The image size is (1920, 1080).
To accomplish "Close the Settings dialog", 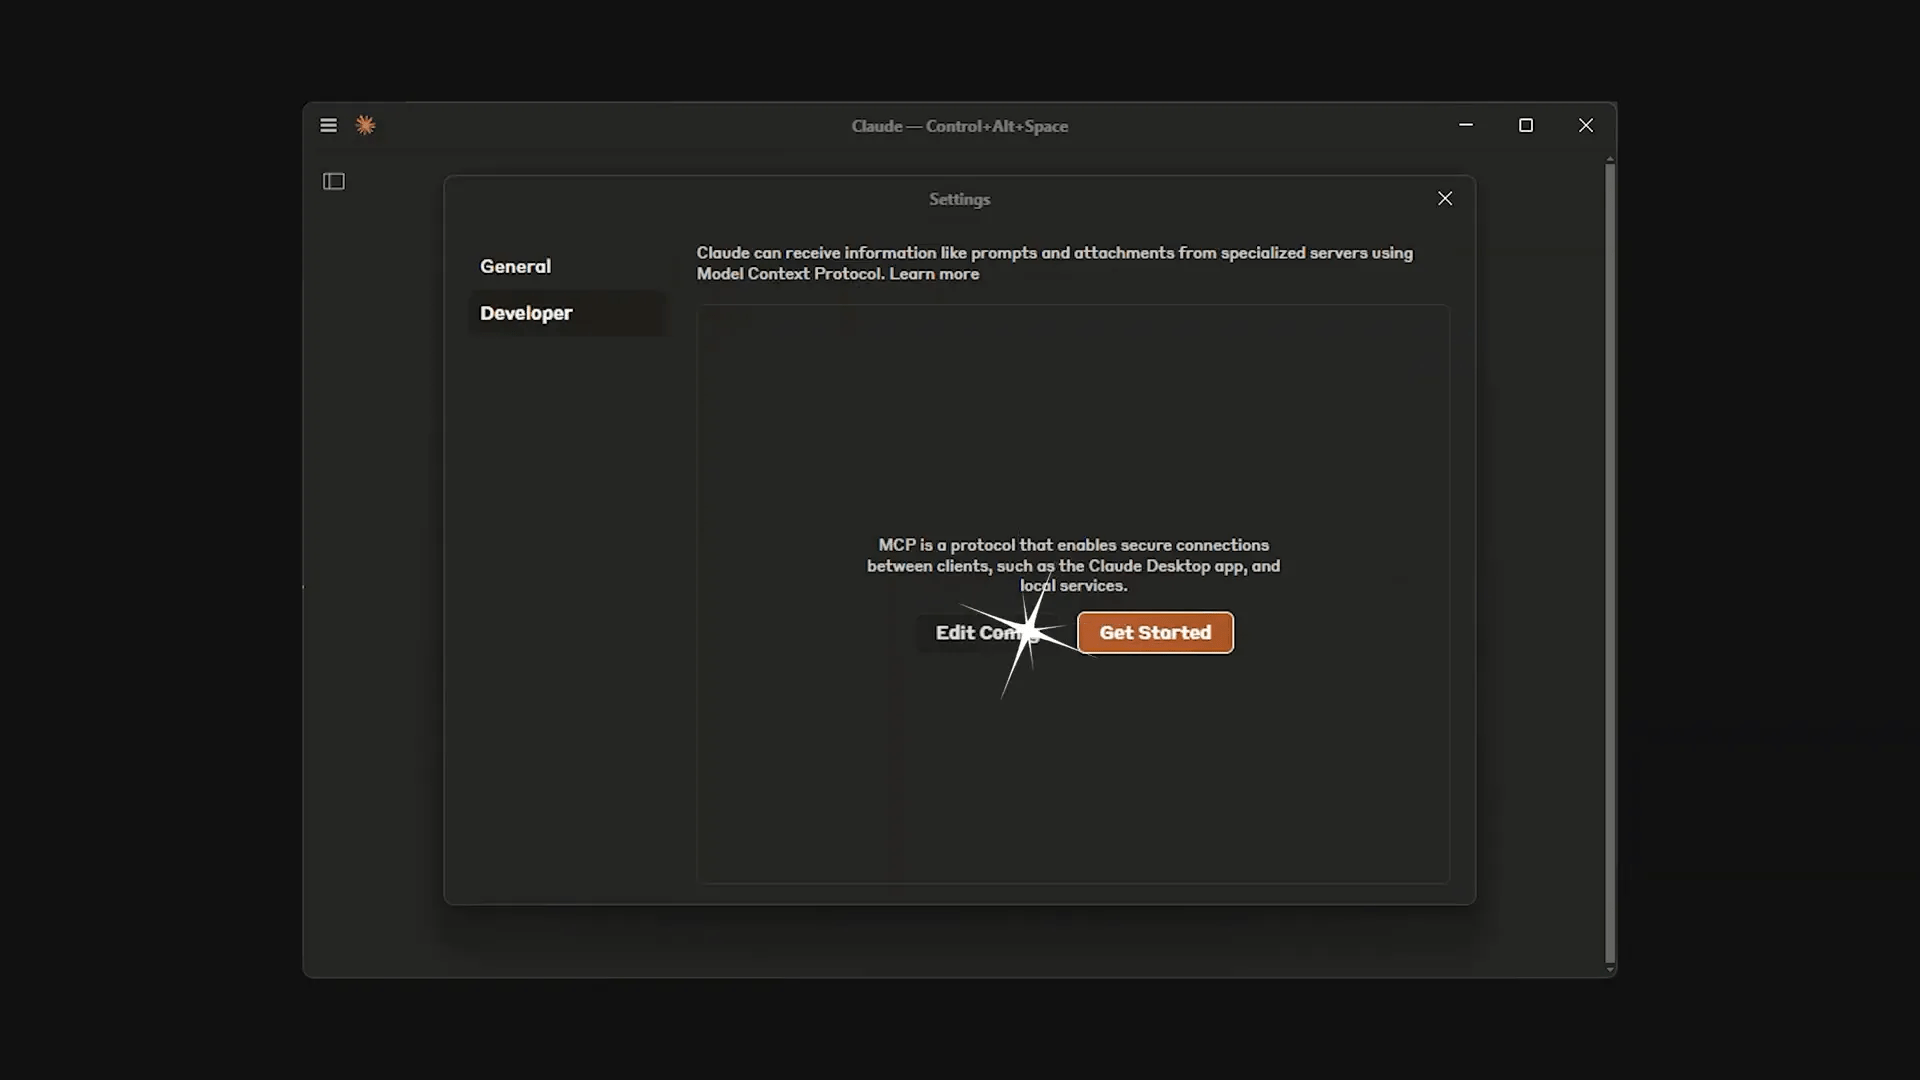I will (x=1445, y=198).
